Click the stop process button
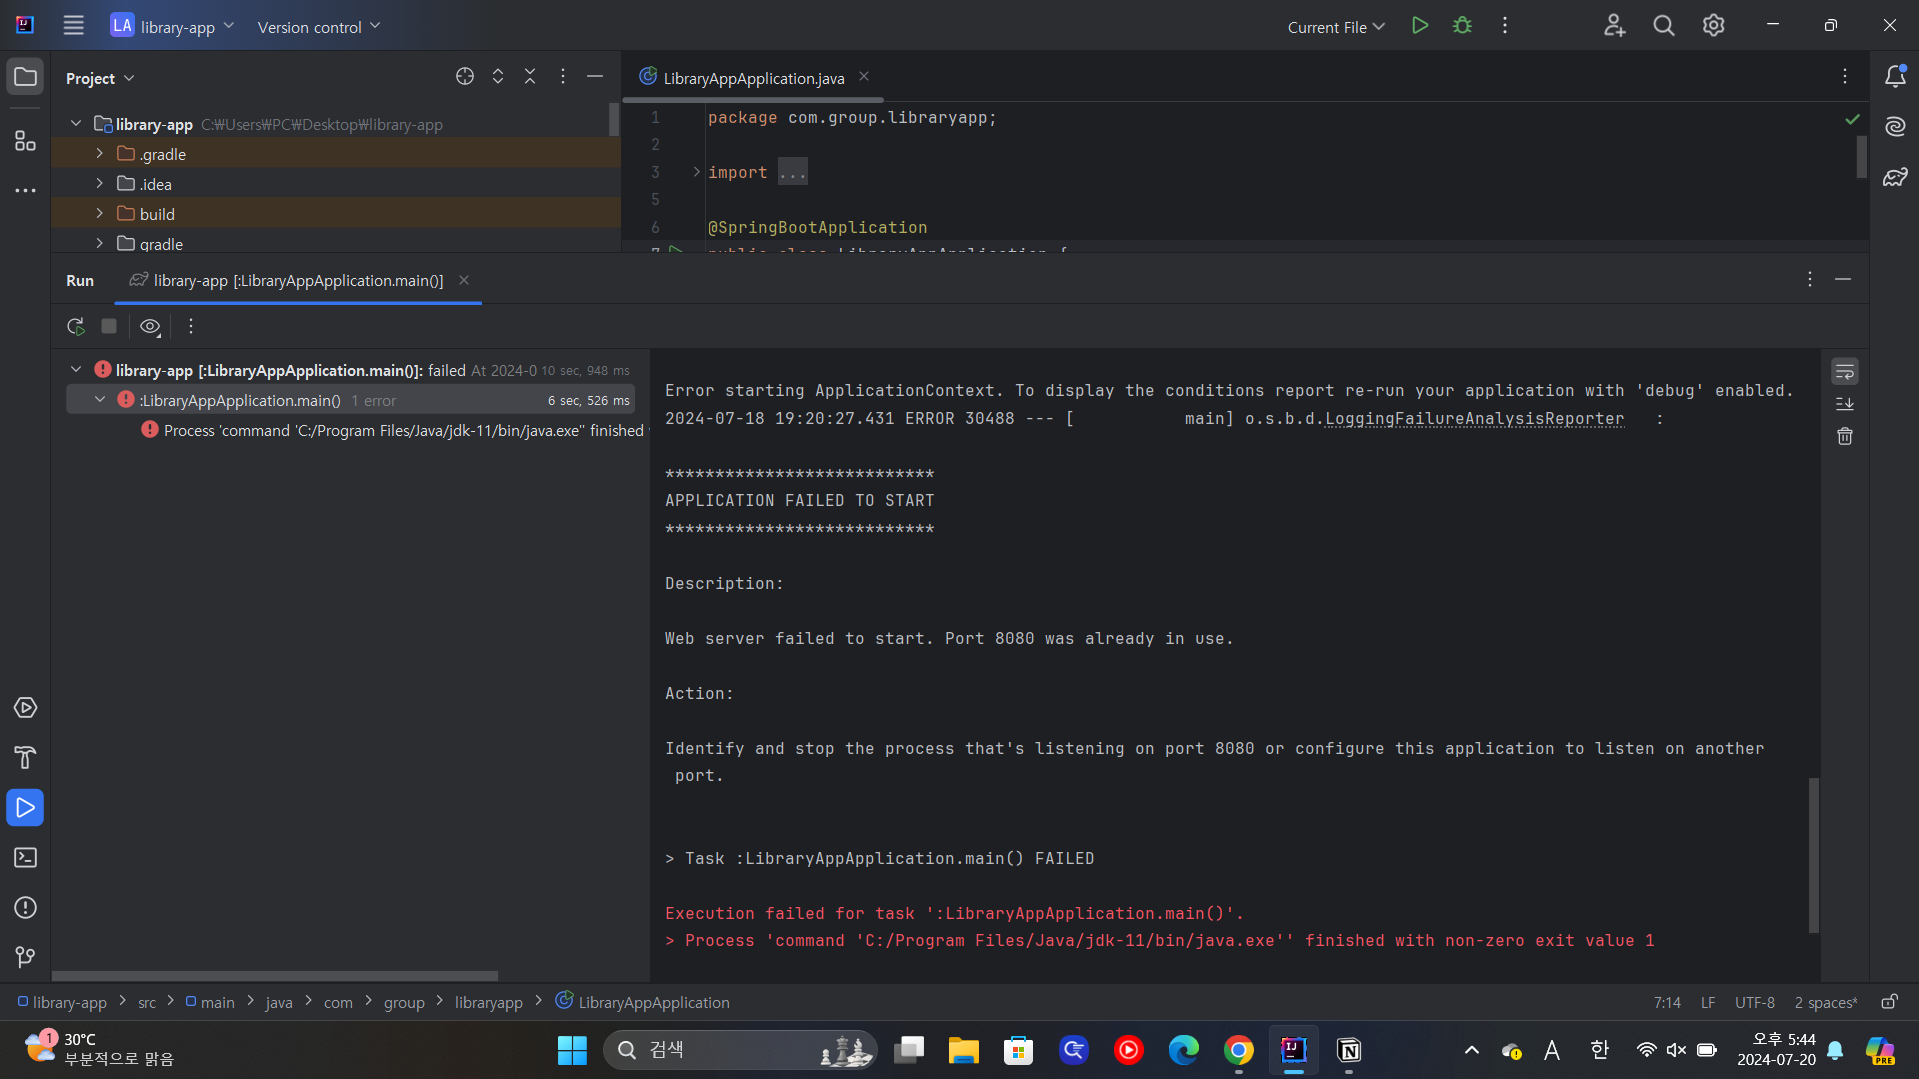 click(109, 326)
